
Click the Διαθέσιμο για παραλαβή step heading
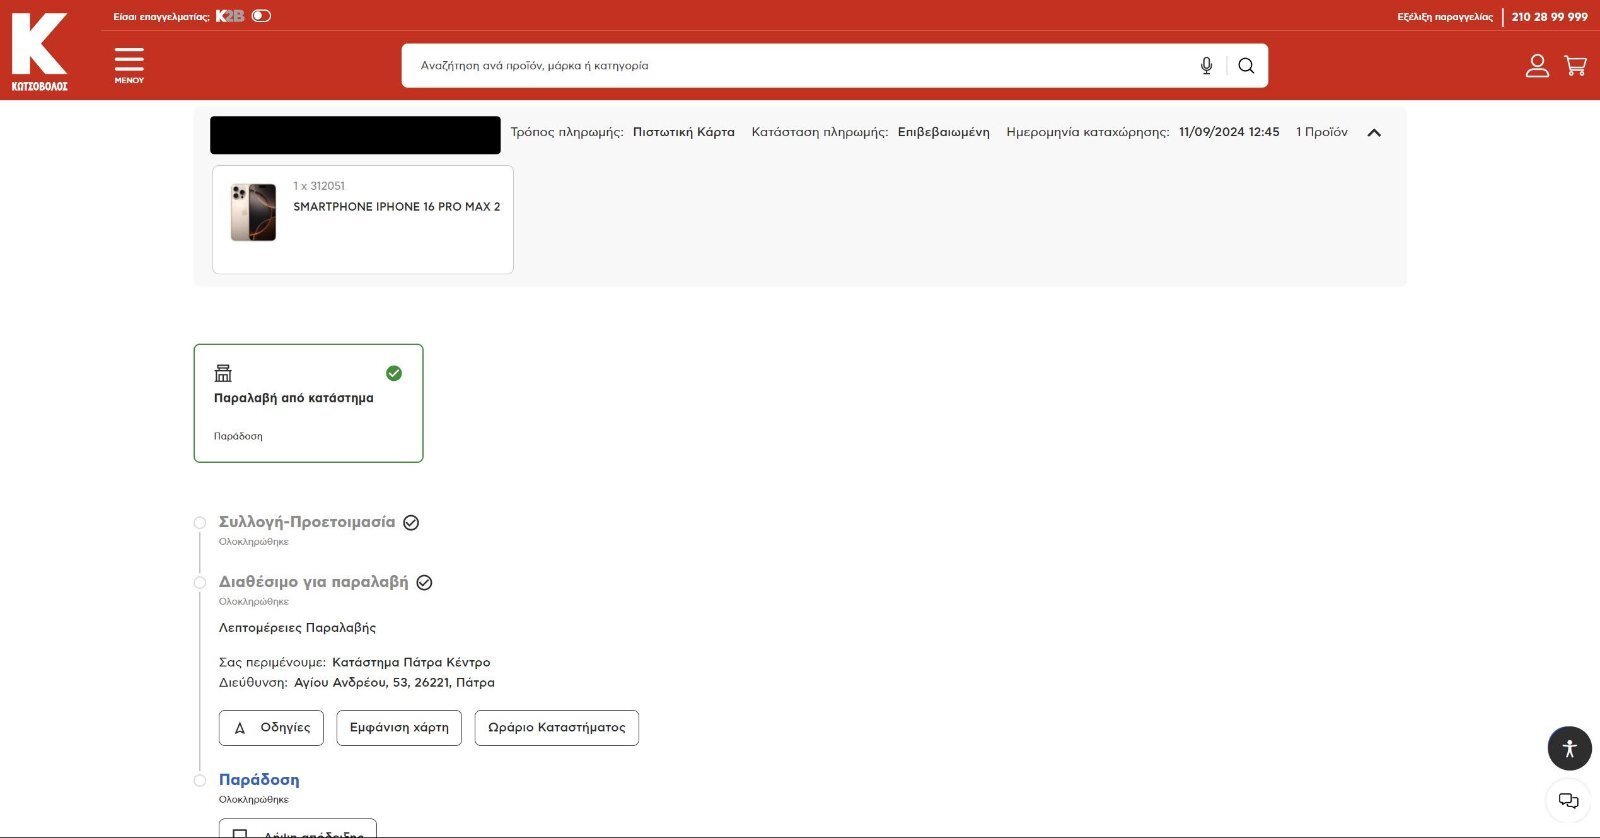(313, 582)
